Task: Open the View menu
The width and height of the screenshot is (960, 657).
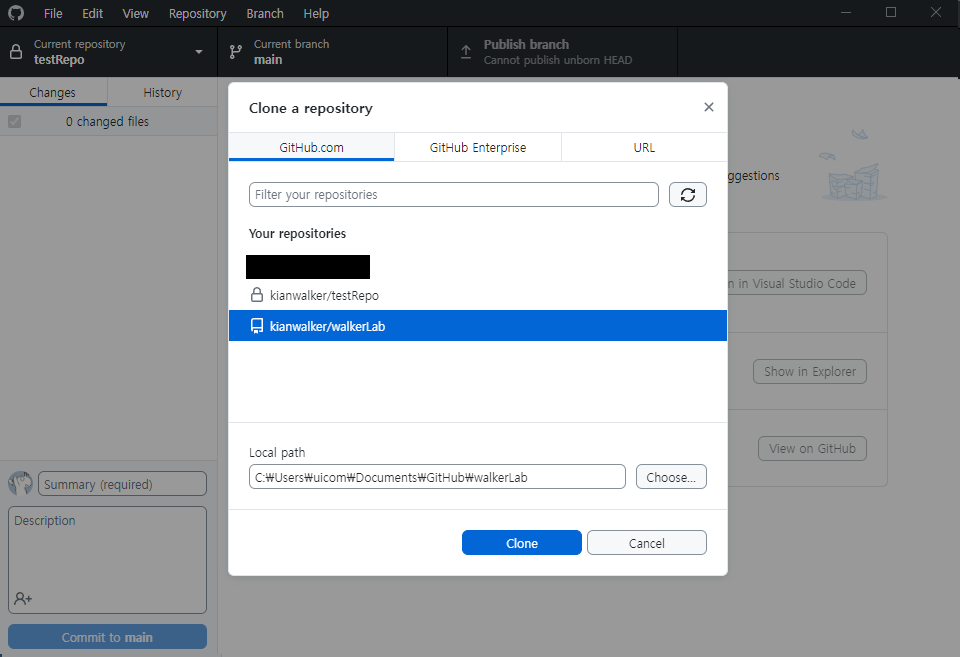Action: [135, 13]
